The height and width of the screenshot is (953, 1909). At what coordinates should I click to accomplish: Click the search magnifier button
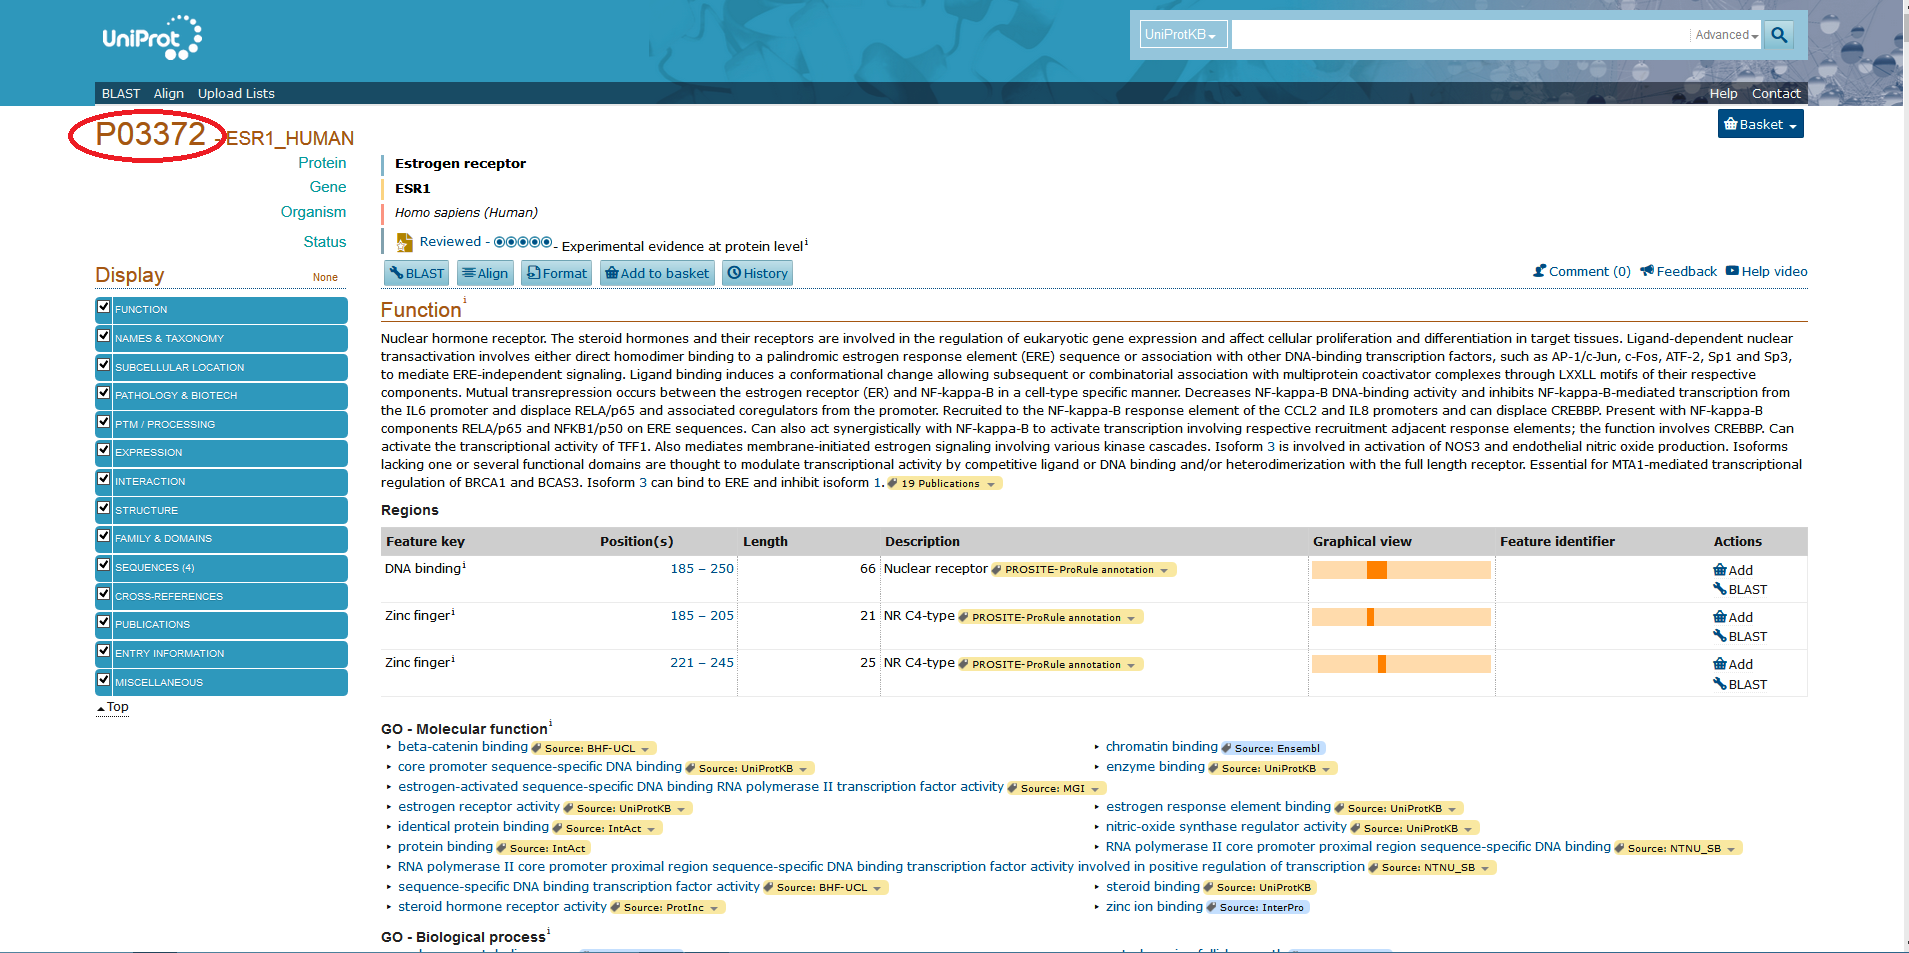tap(1778, 35)
